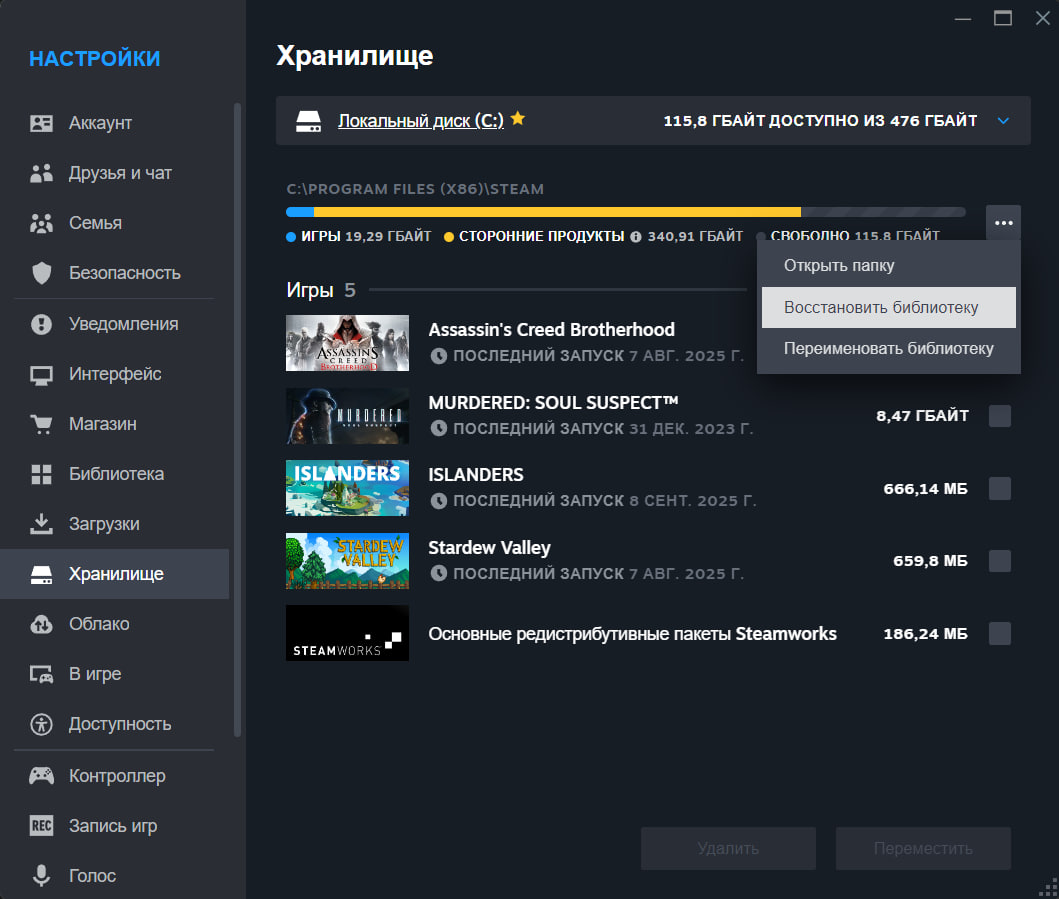Image resolution: width=1059 pixels, height=899 pixels.
Task: Click the Family group icon
Action: [x=41, y=223]
